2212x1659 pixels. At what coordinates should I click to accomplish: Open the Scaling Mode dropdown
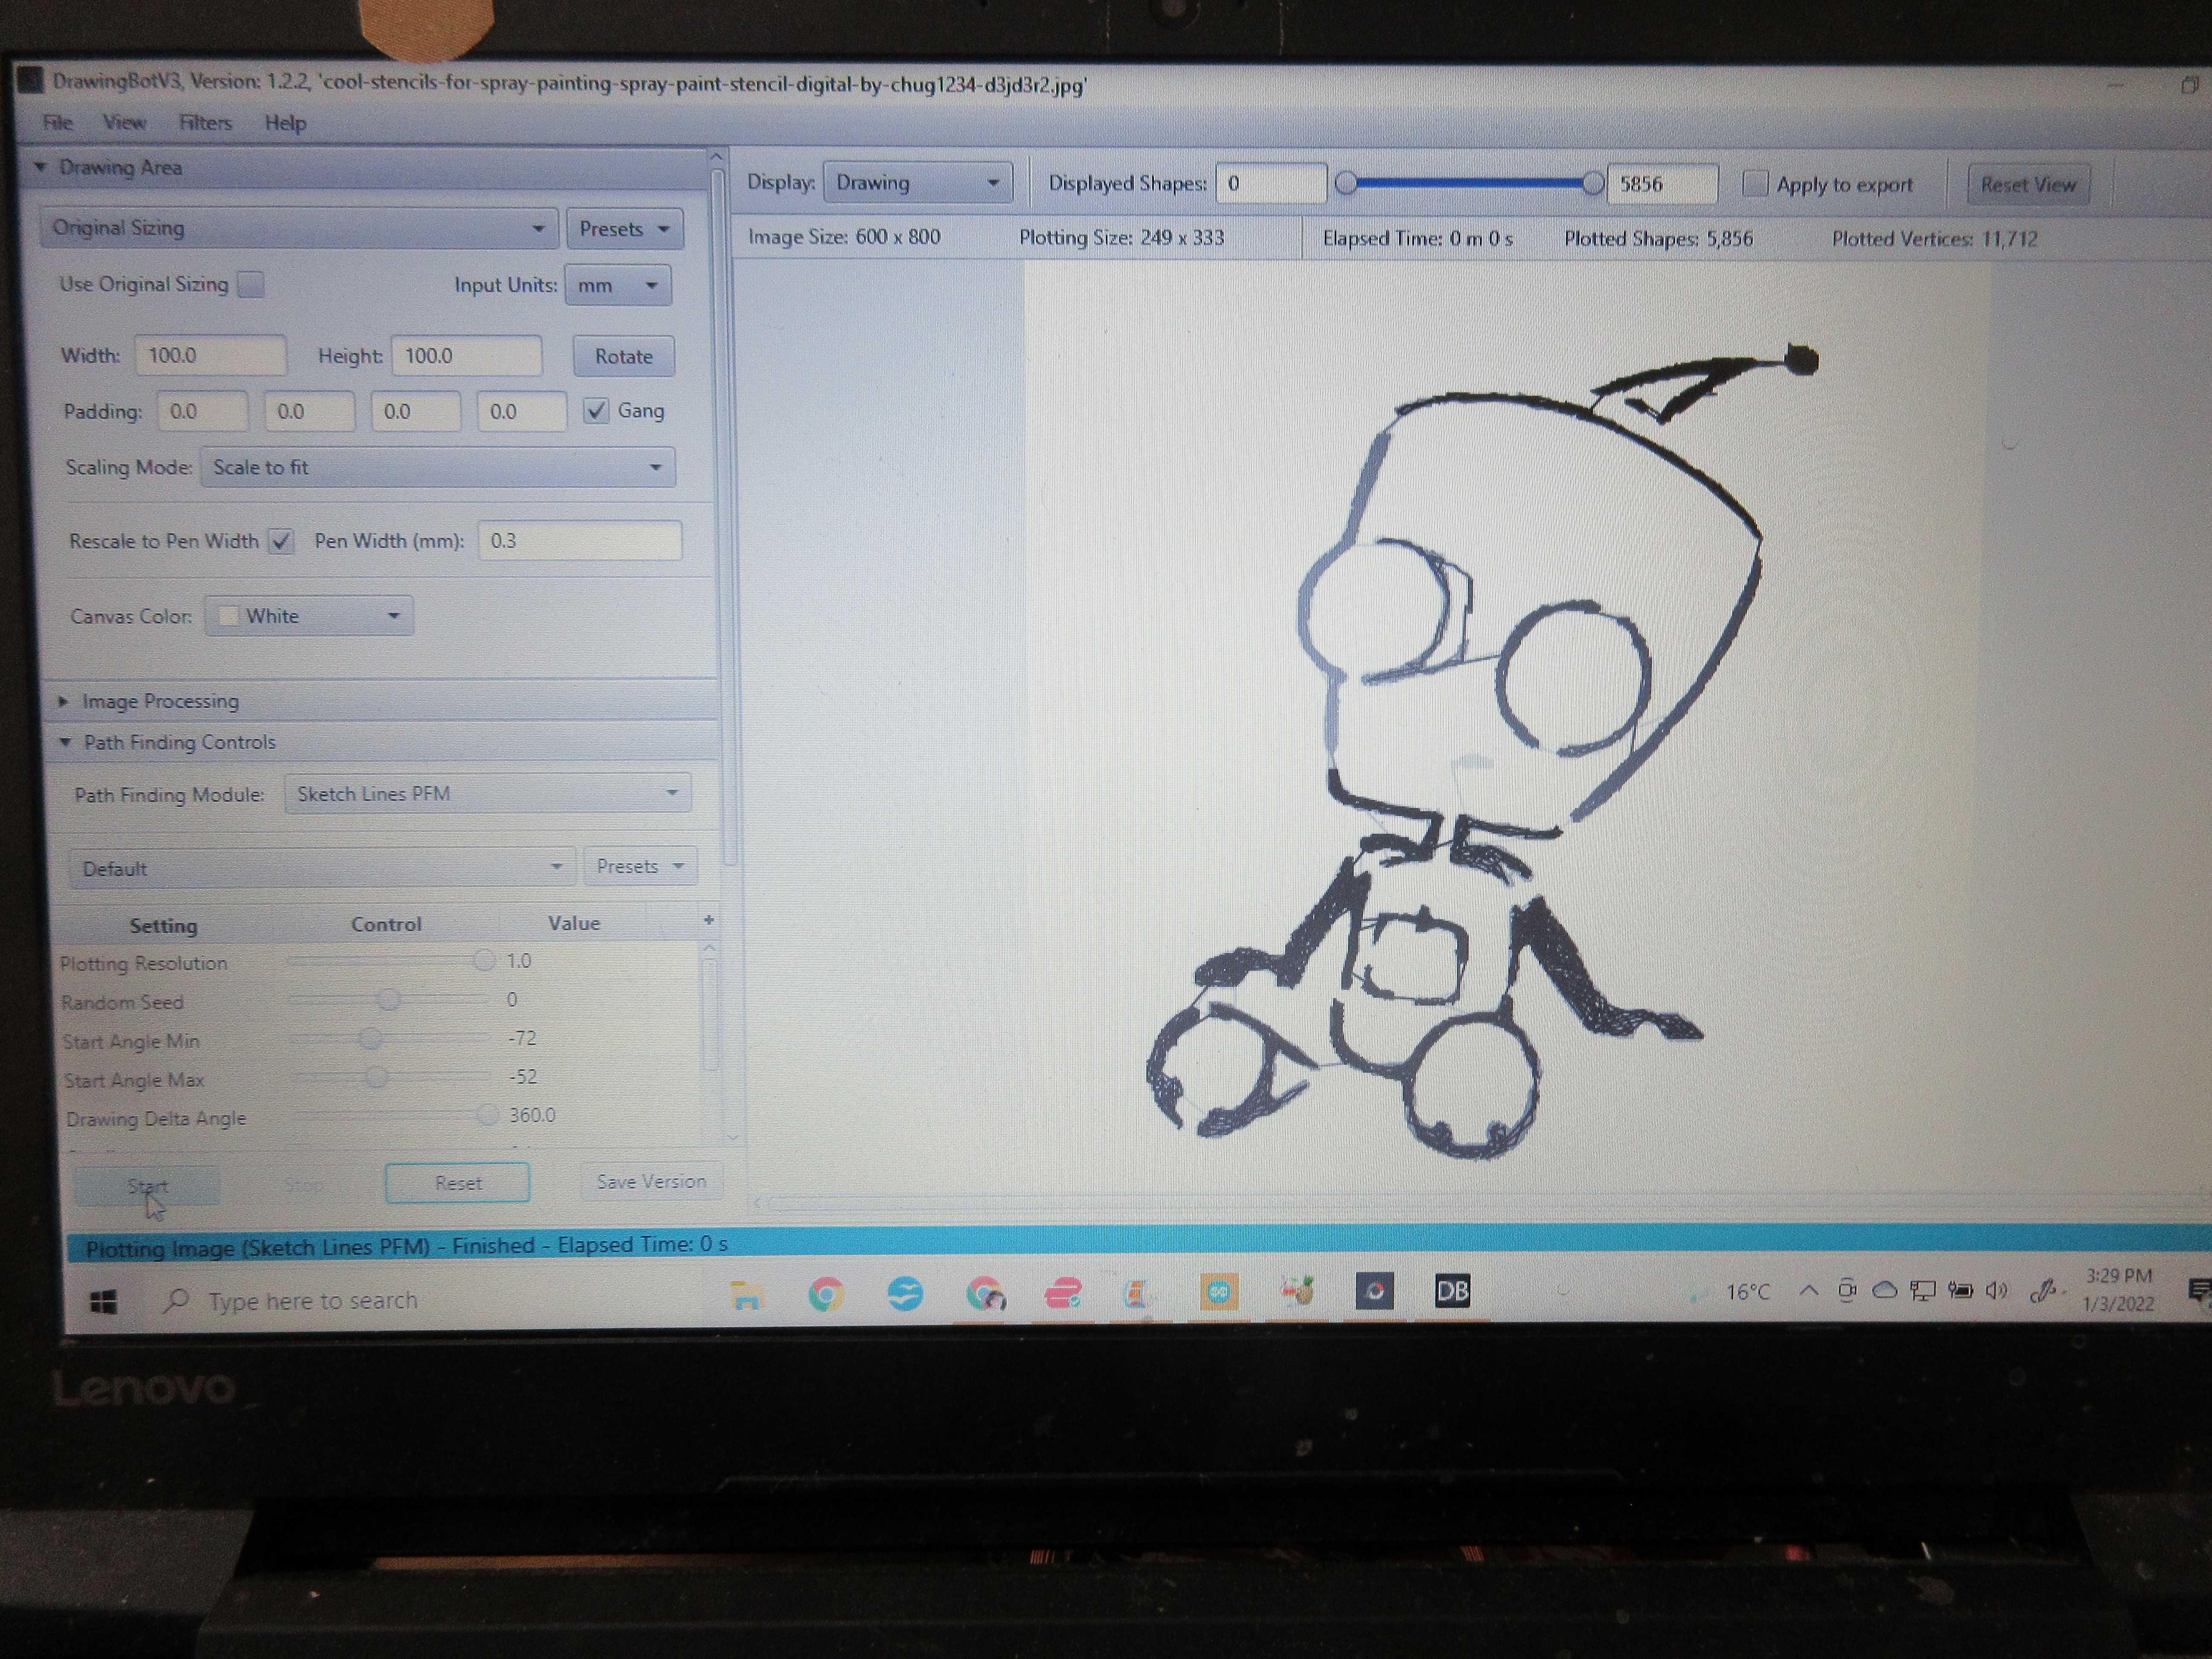(x=437, y=467)
